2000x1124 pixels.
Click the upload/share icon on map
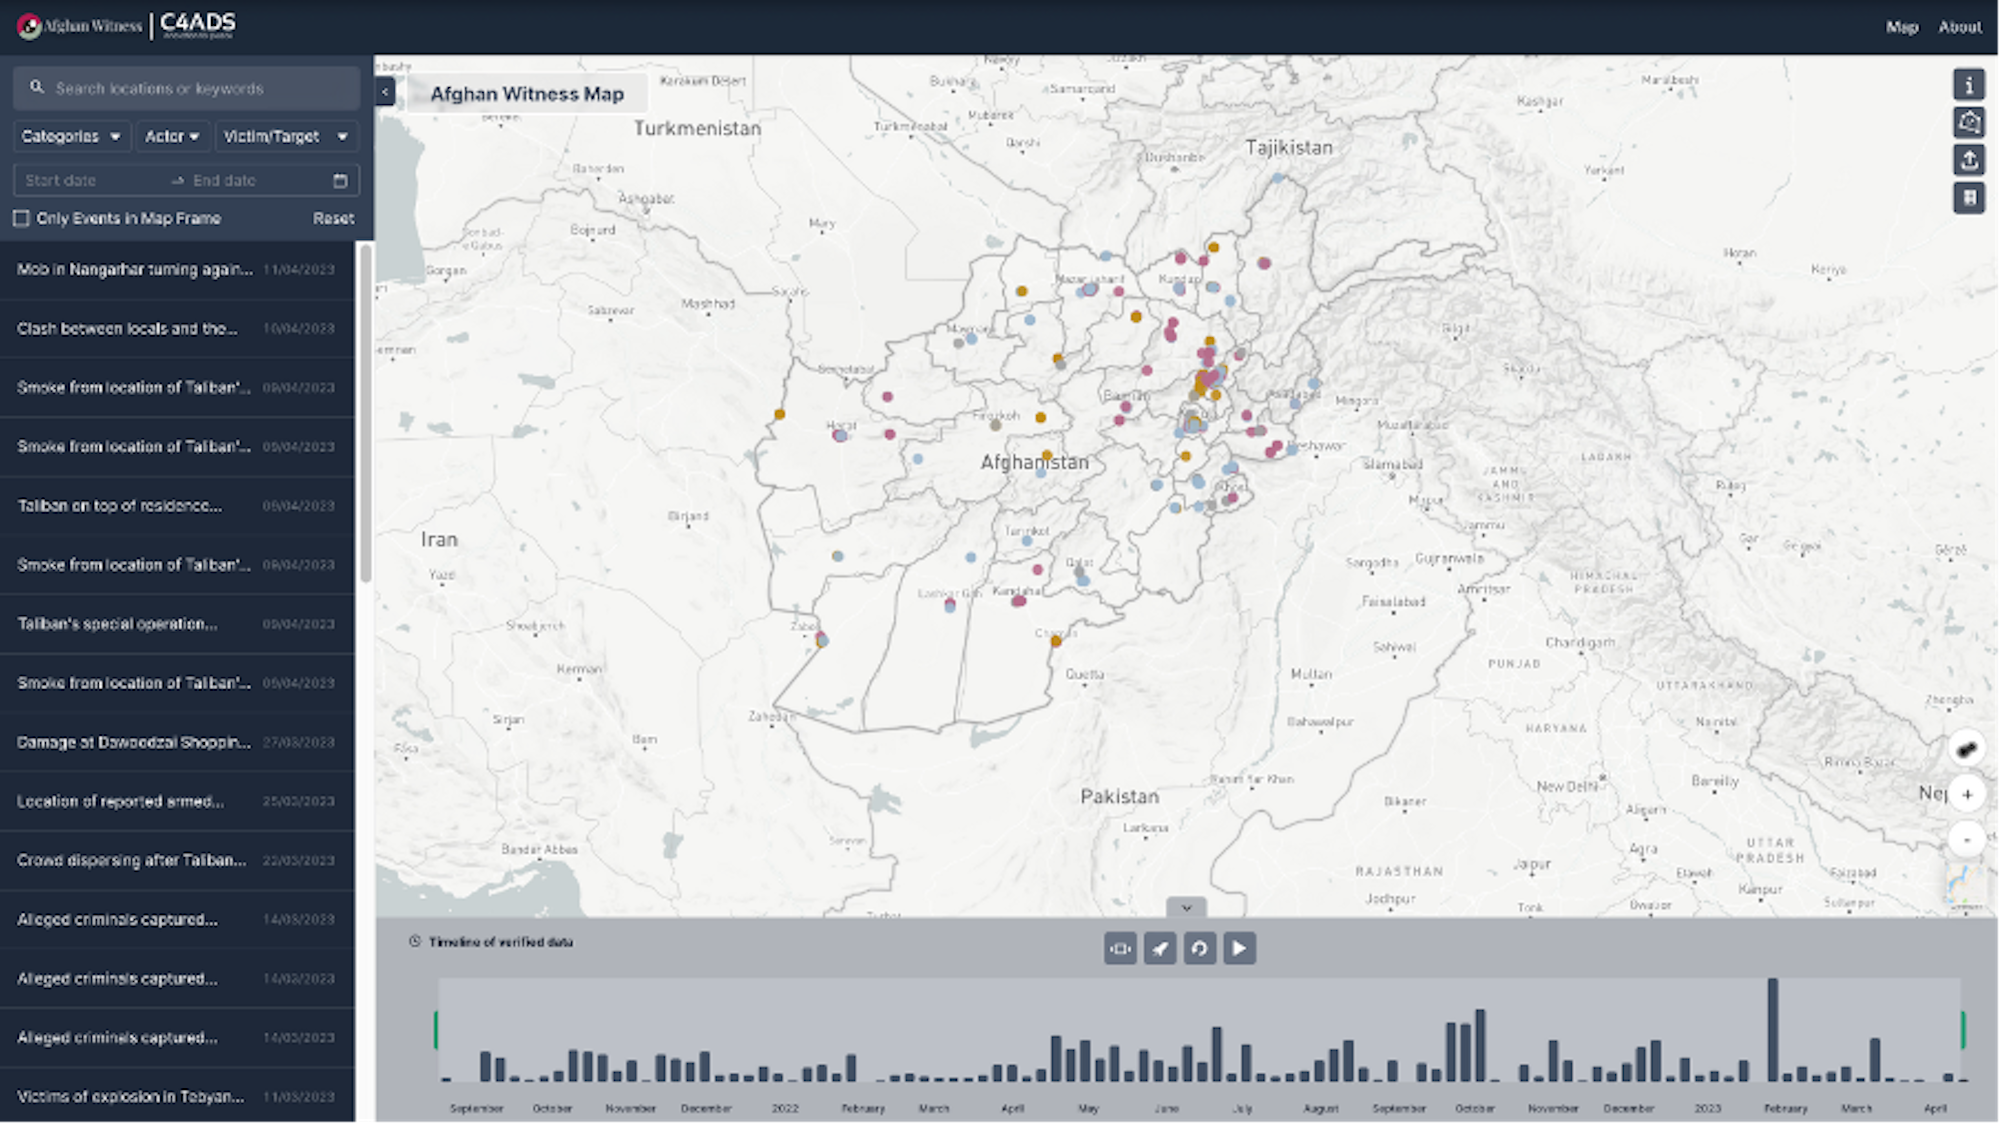1969,160
